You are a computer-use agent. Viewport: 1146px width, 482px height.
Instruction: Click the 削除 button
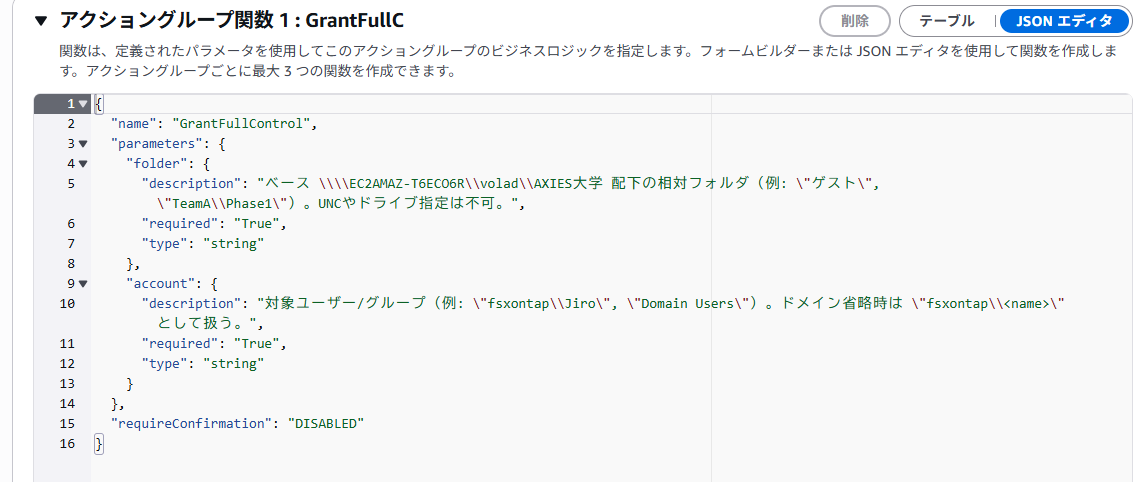tap(855, 21)
